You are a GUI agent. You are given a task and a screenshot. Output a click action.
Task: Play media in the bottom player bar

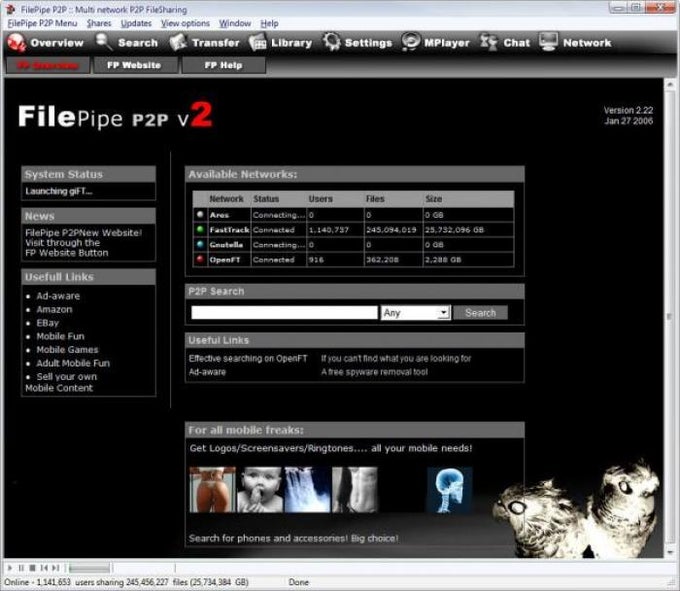click(10, 568)
